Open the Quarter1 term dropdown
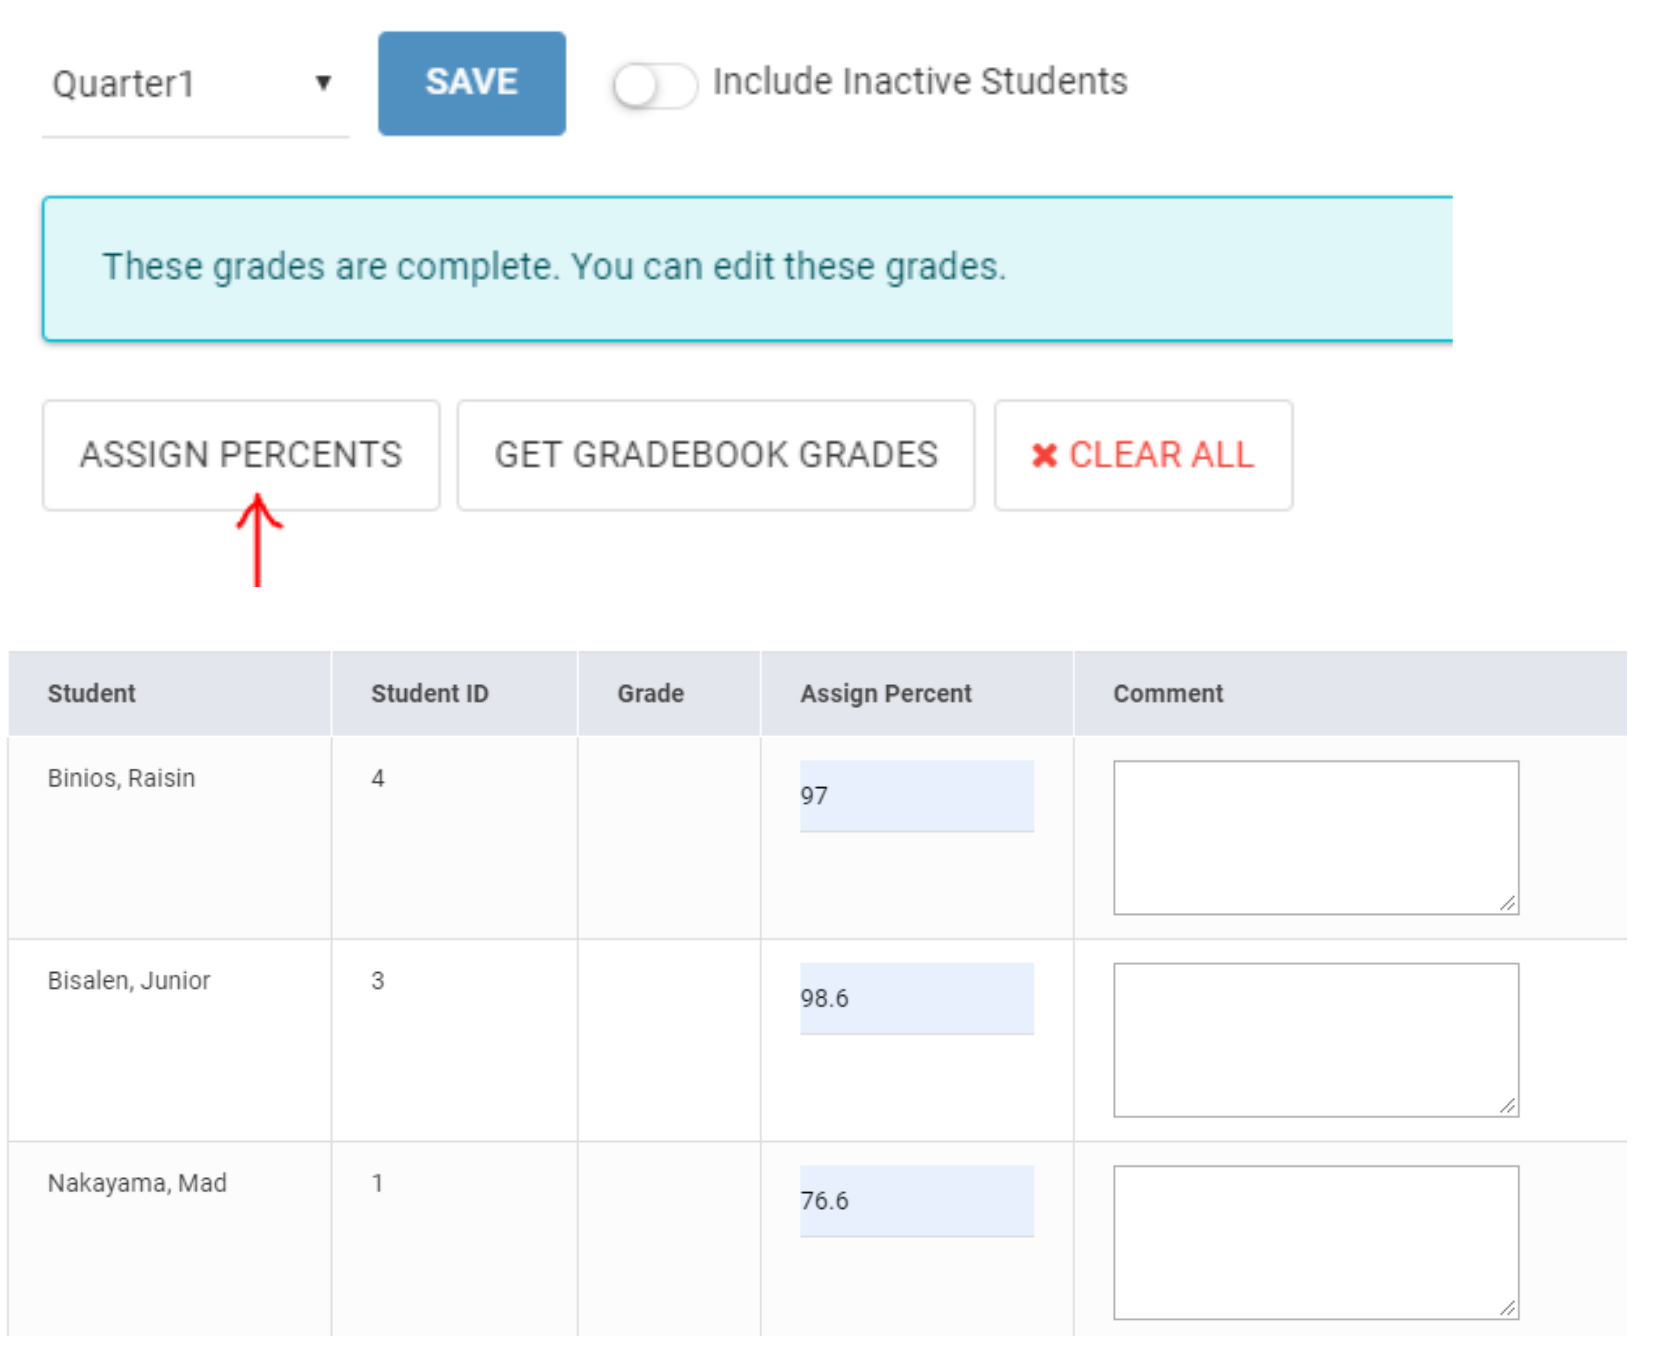Viewport: 1672px width, 1364px height. (190, 84)
